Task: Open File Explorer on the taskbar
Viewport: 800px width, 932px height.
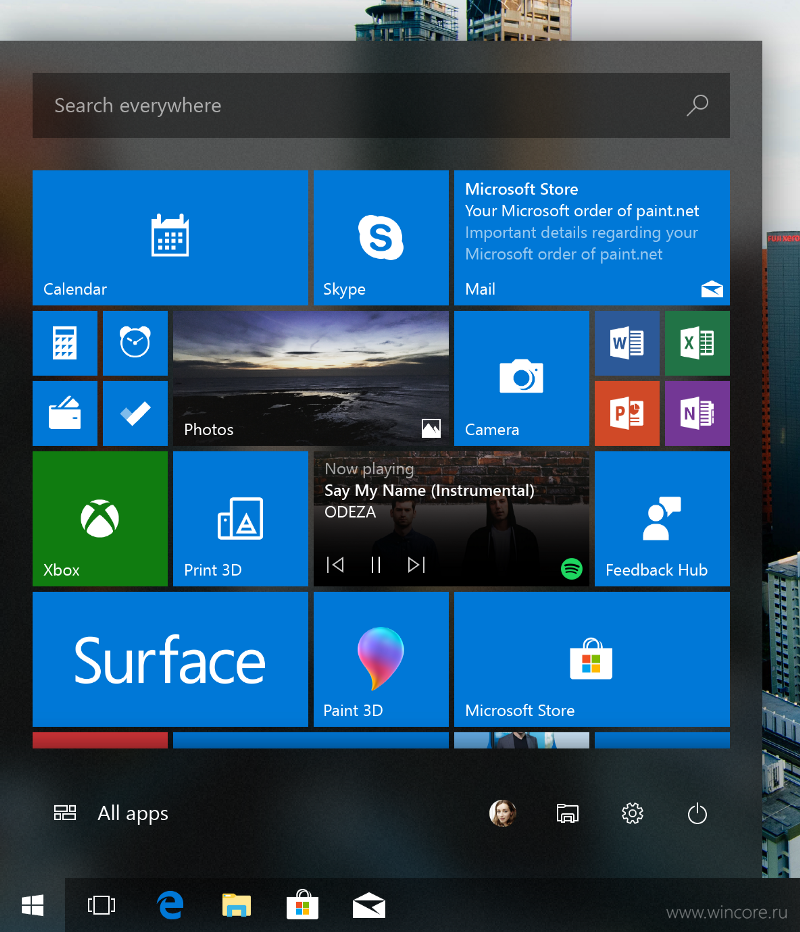Action: tap(237, 905)
